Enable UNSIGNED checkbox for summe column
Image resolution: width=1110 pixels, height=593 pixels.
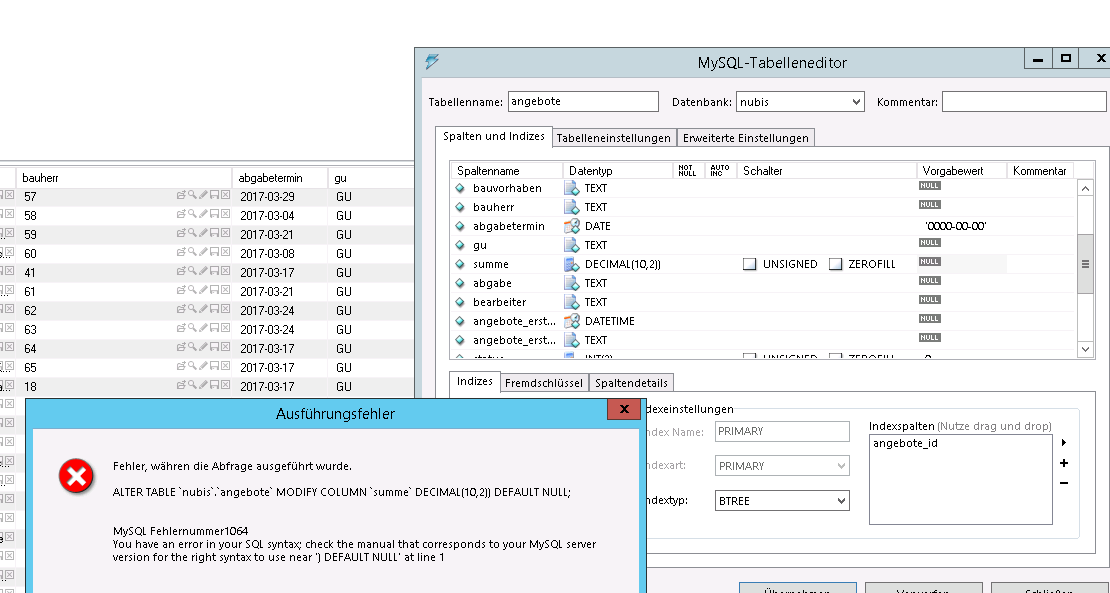tap(749, 264)
